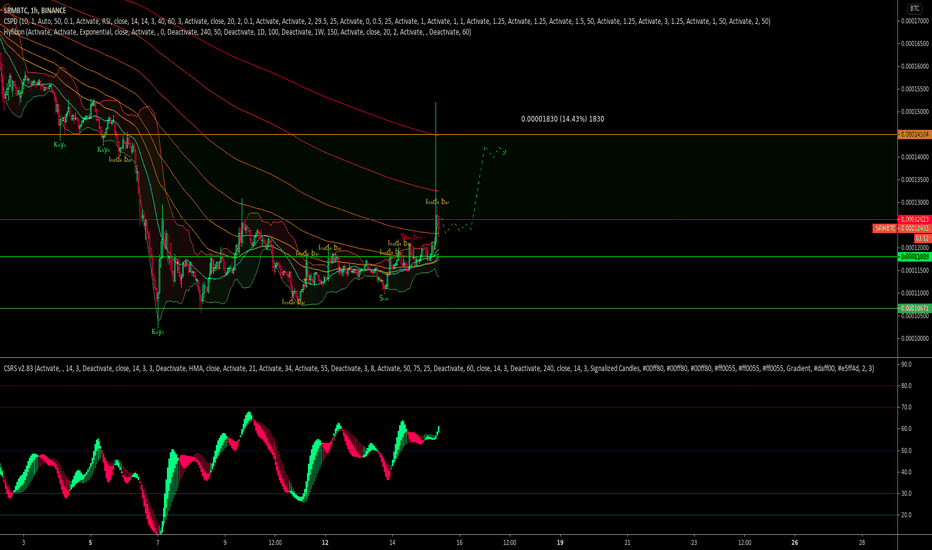Click date 19 on the time axis

point(560,542)
